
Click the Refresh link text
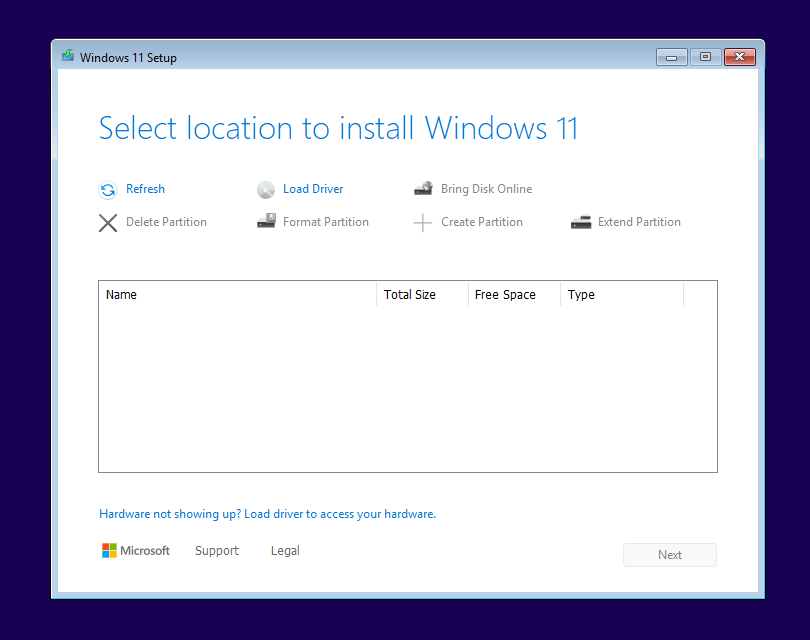pyautogui.click(x=145, y=189)
